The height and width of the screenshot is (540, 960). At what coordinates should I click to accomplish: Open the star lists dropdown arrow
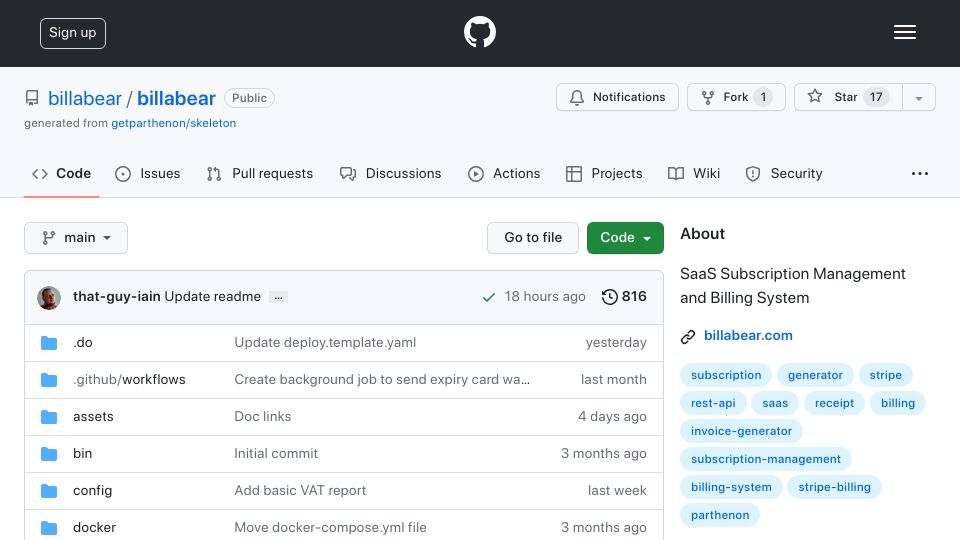(x=918, y=97)
